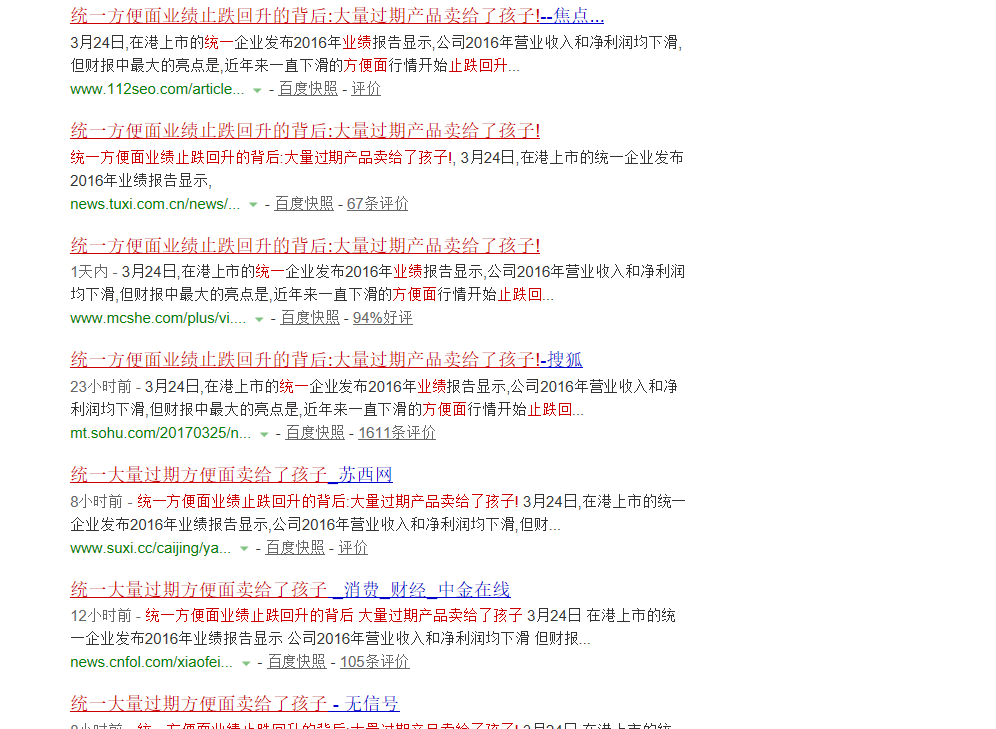Open 百度快照 for the 112seo.com result

click(x=308, y=89)
